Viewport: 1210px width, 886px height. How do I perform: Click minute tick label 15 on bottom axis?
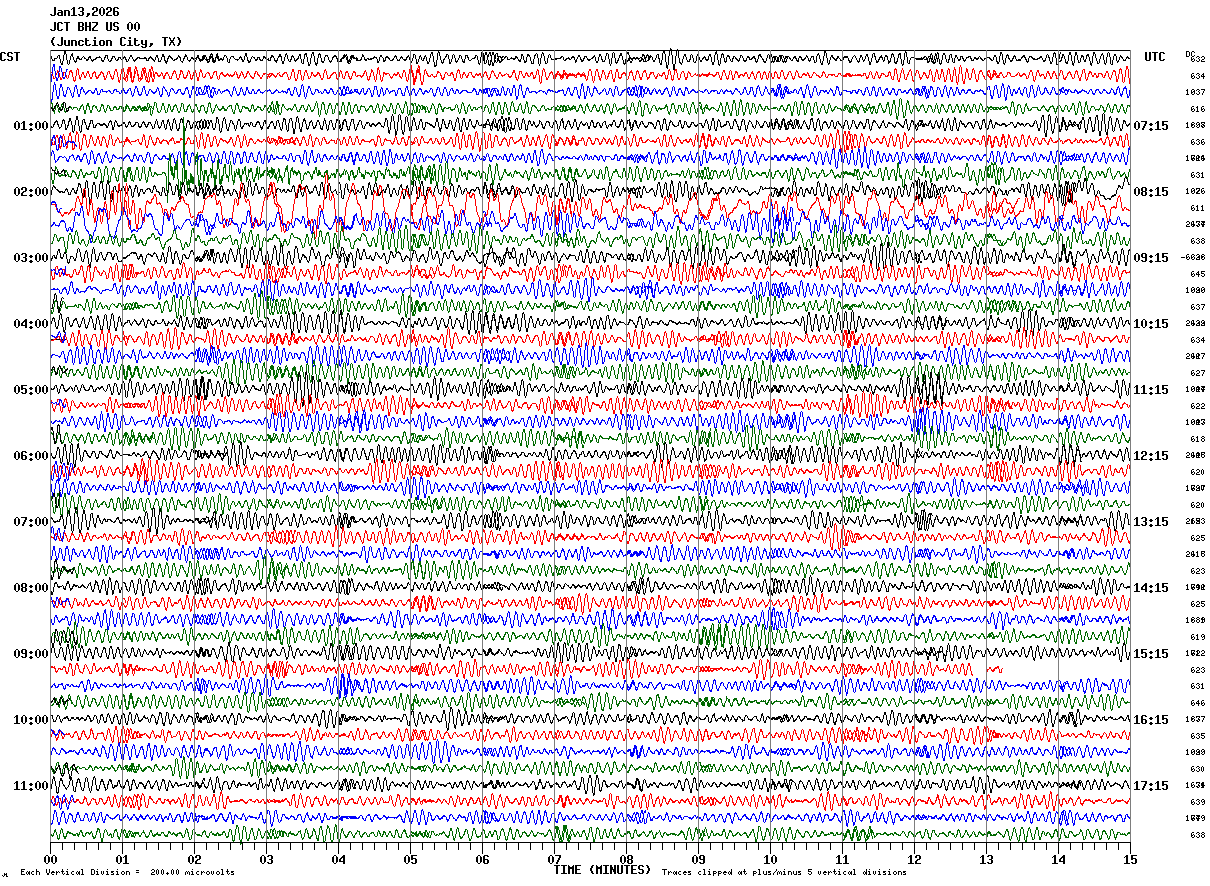(1130, 859)
